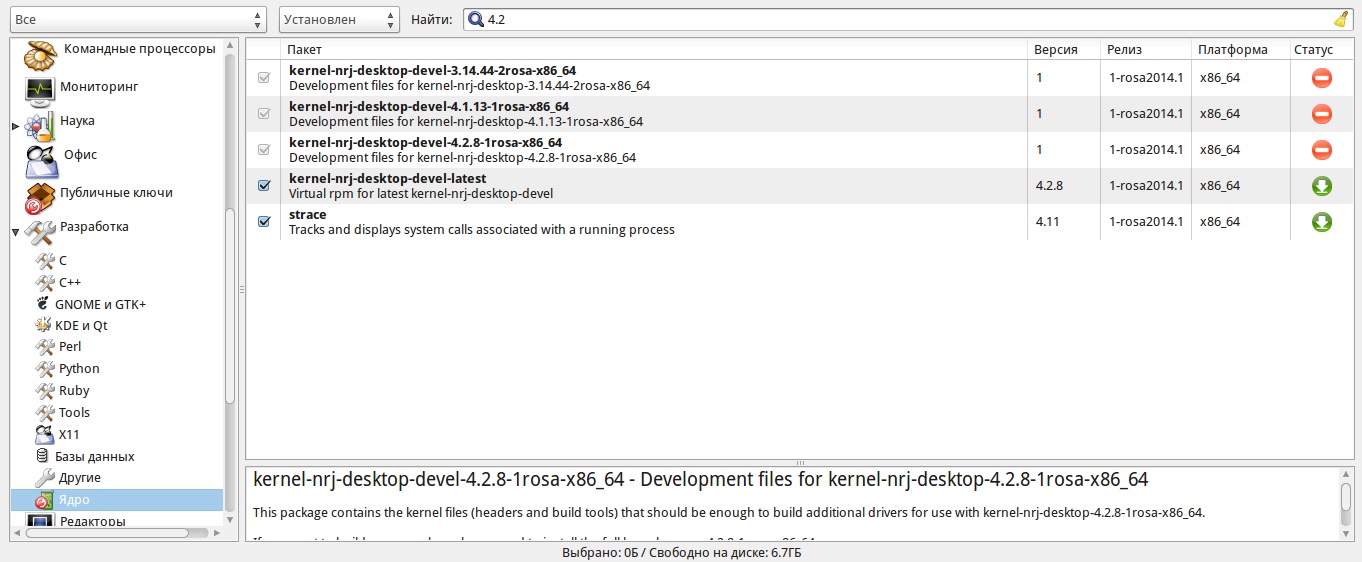Toggle the checkbox for kernel-nrj-desktop-devel-4.1.13

coord(264,114)
